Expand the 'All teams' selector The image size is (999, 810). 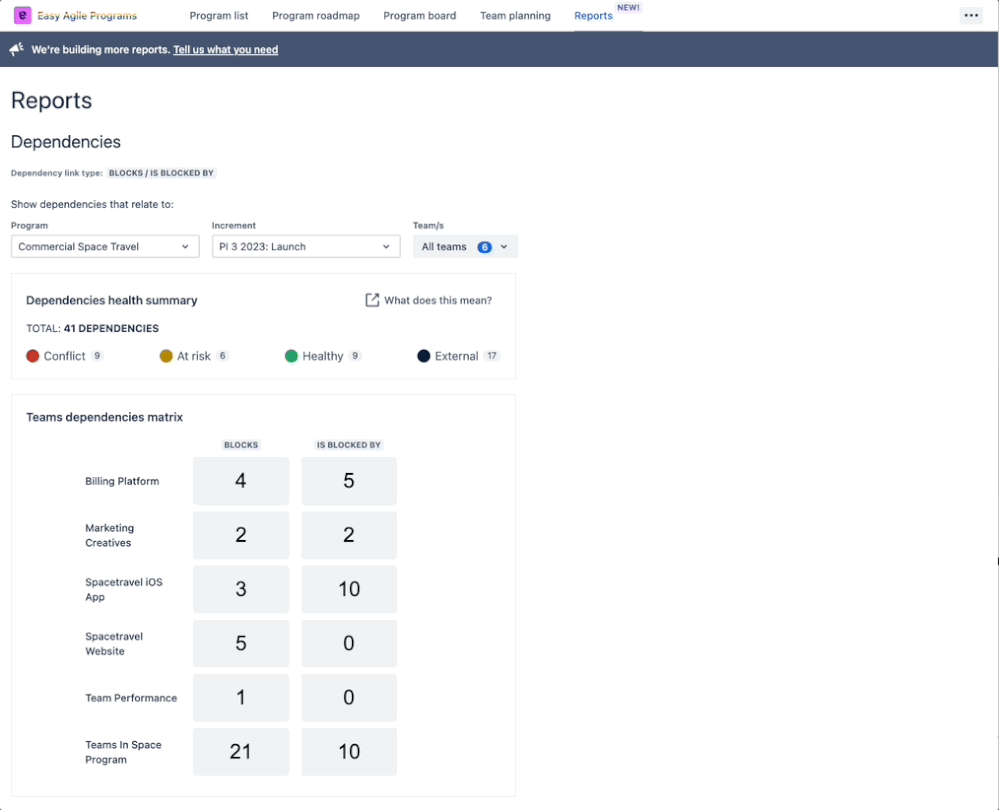[465, 246]
